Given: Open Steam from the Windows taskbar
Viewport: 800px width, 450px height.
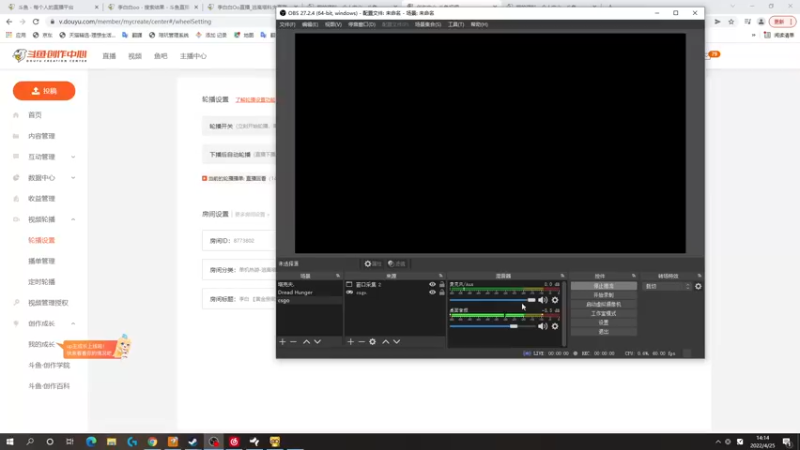Looking at the screenshot, I should pos(193,441).
